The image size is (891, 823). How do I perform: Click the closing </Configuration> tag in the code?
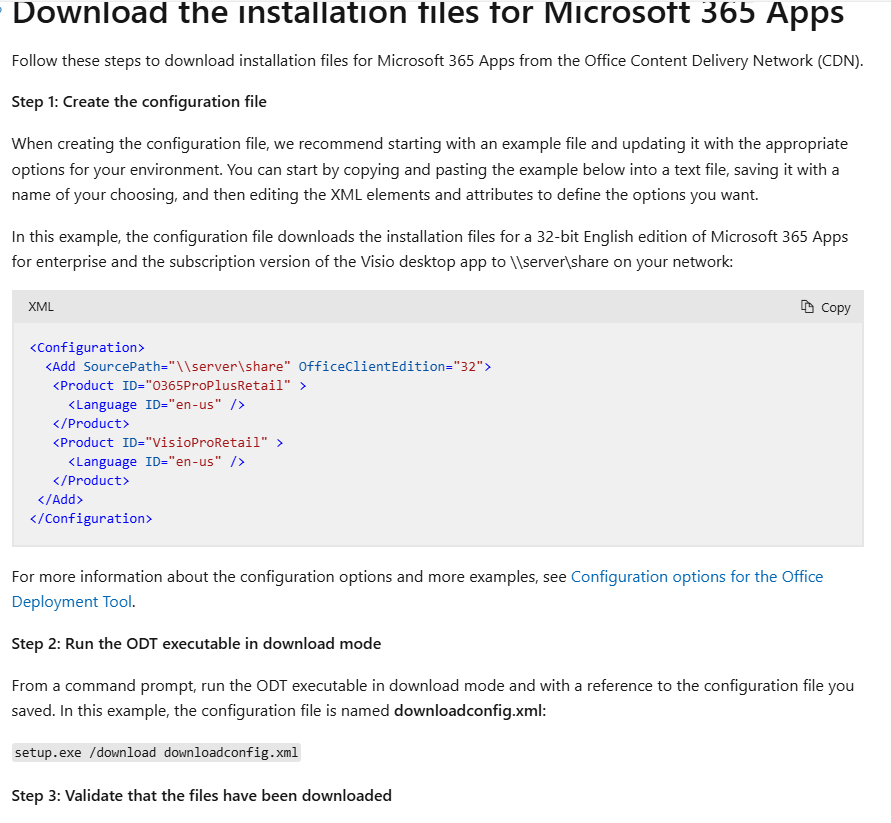91,519
